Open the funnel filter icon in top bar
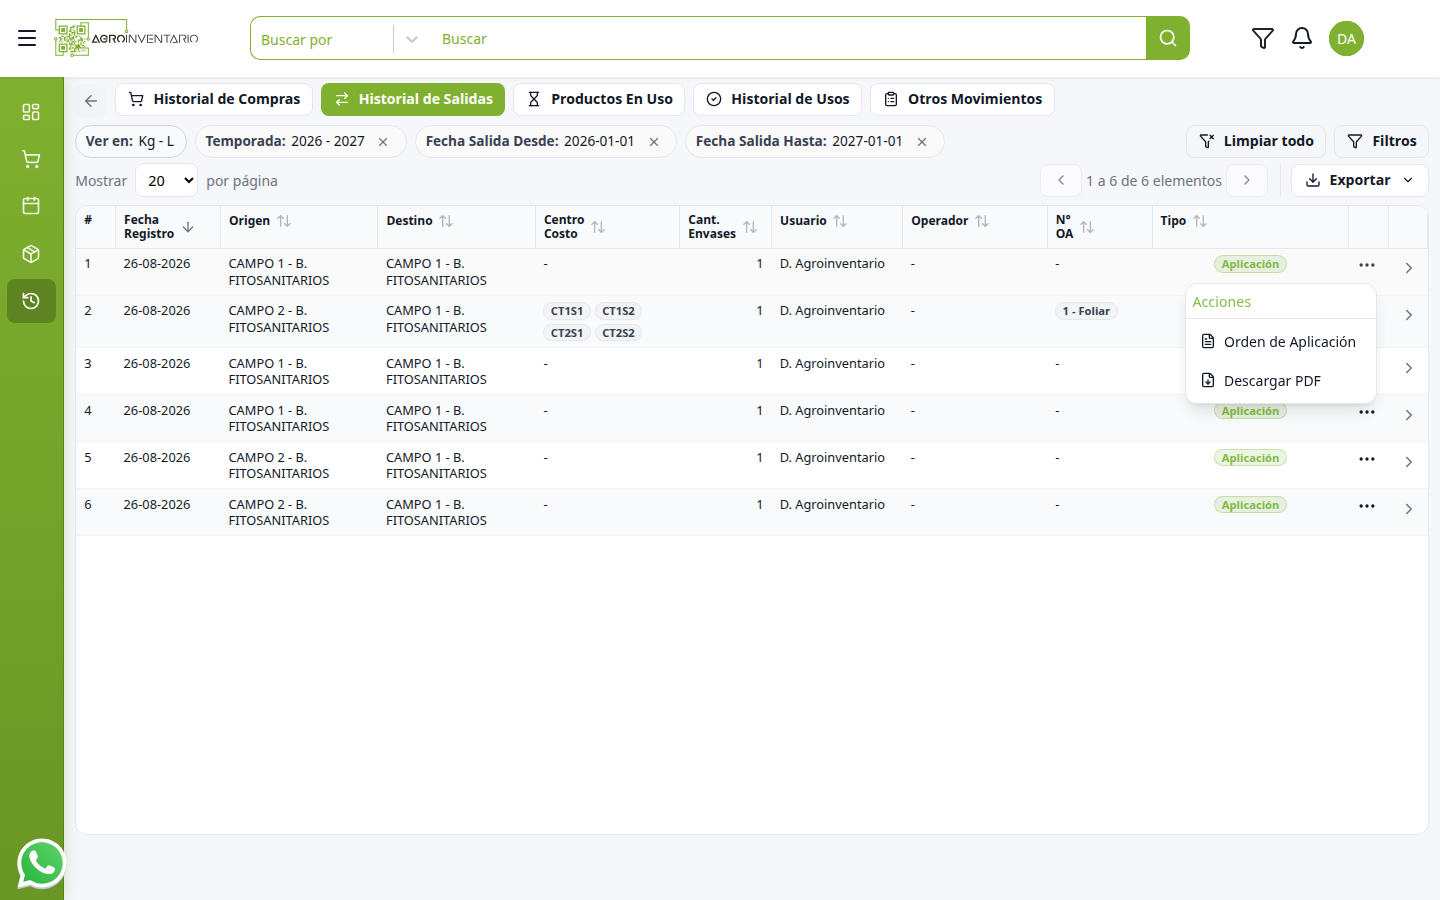Screen dimensions: 1440x900 (x=1262, y=38)
